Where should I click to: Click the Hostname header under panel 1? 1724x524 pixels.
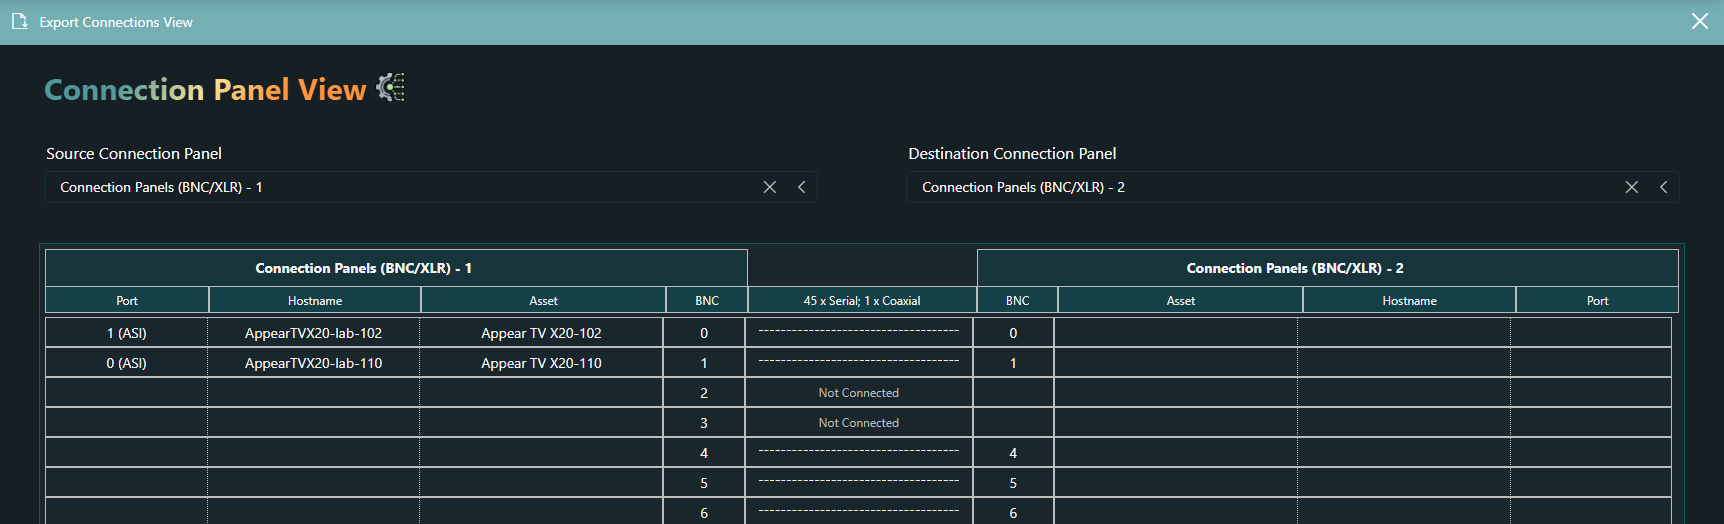315,300
